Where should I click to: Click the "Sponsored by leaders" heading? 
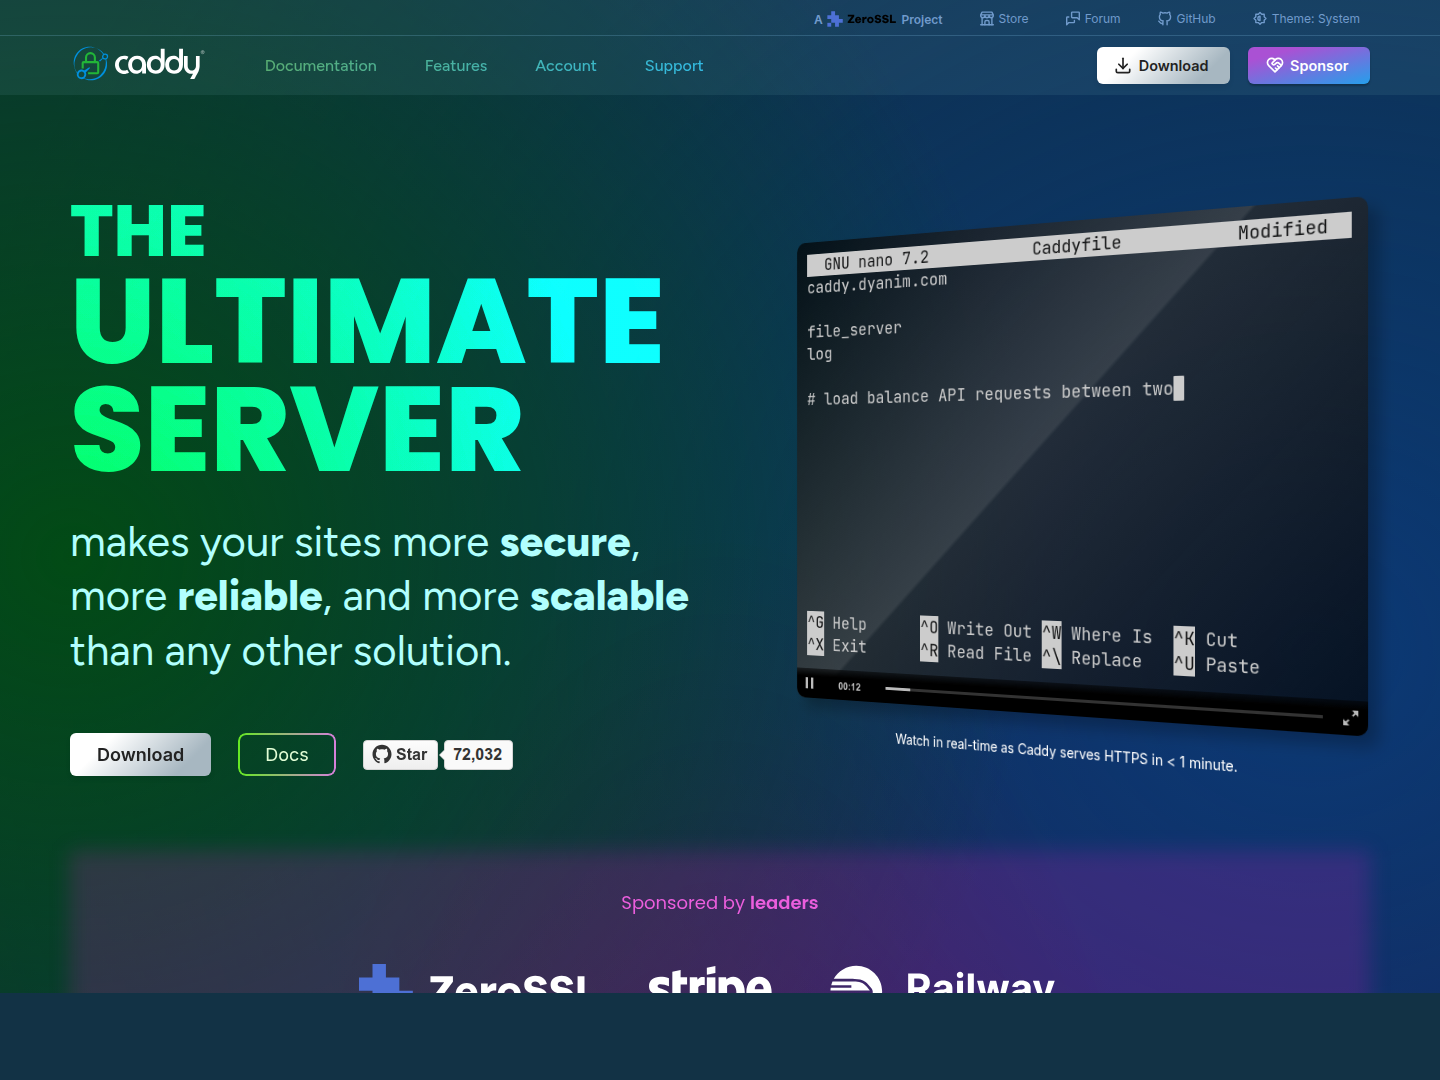(720, 903)
